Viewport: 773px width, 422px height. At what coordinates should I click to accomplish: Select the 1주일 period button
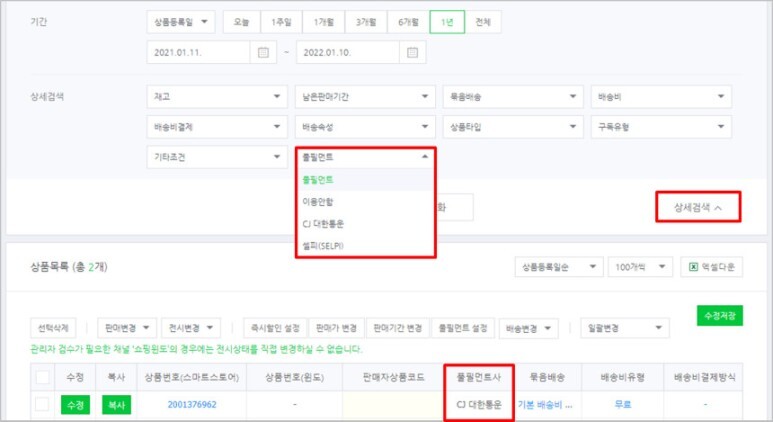pos(281,22)
